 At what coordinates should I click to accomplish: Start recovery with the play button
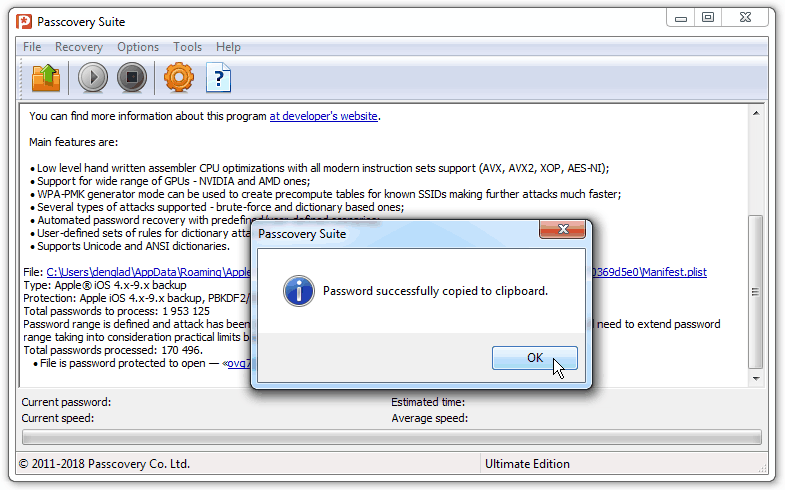[93, 78]
